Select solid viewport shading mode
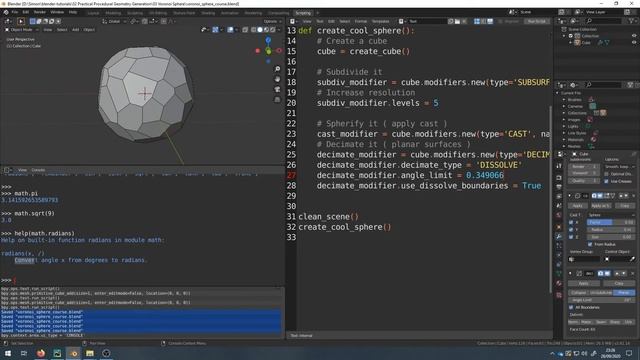The height and width of the screenshot is (360, 640). [x=260, y=30]
